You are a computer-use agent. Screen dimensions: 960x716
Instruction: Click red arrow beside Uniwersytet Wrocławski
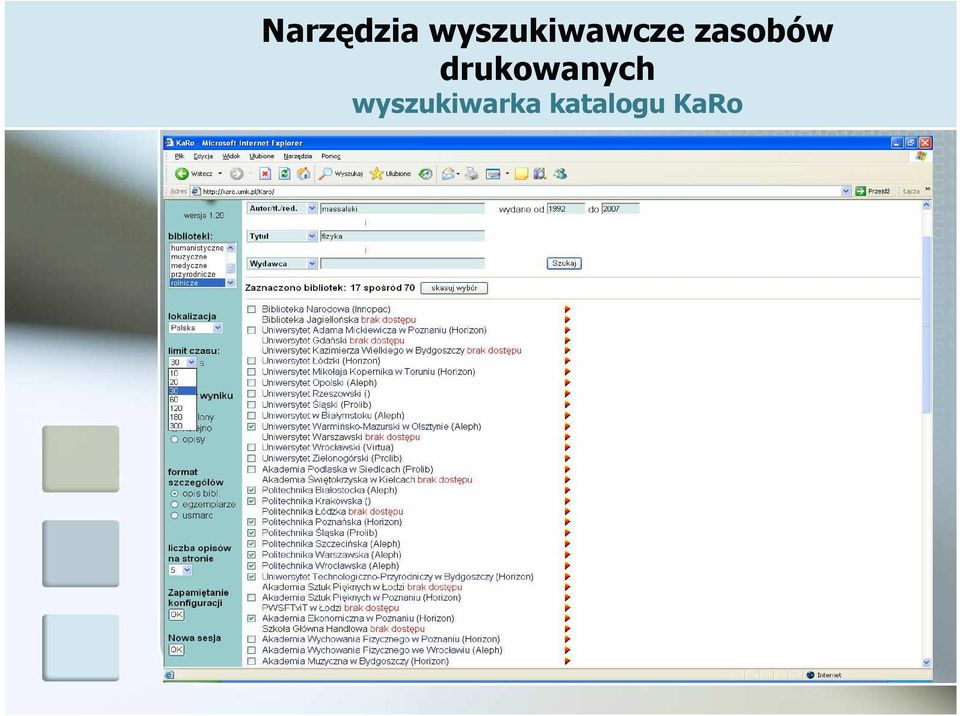568,448
